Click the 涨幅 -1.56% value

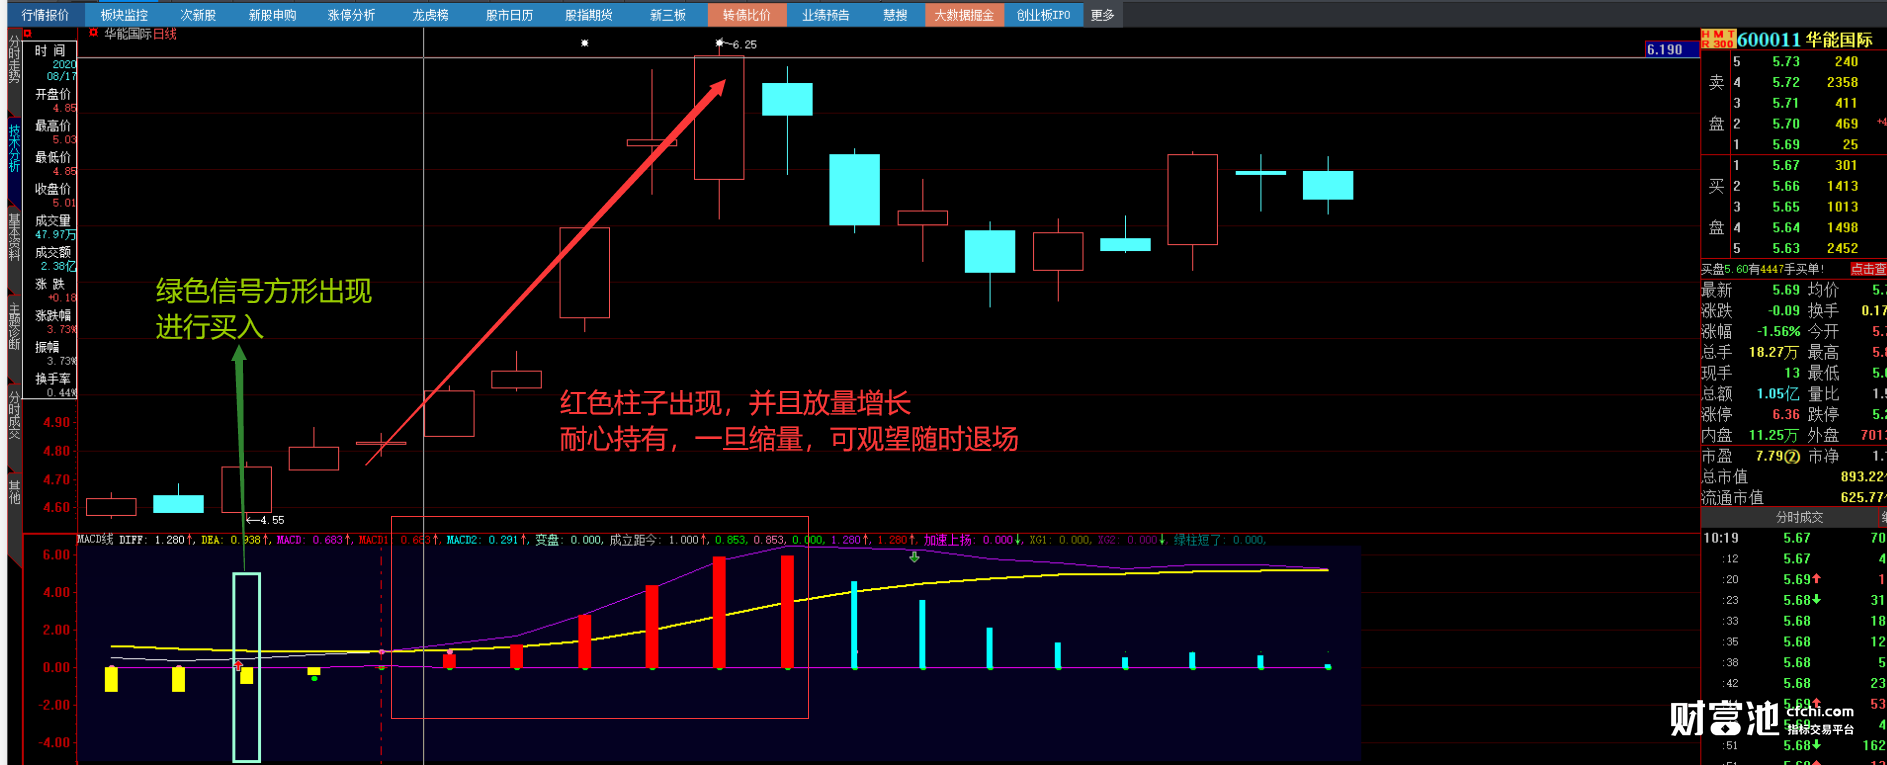(1778, 331)
